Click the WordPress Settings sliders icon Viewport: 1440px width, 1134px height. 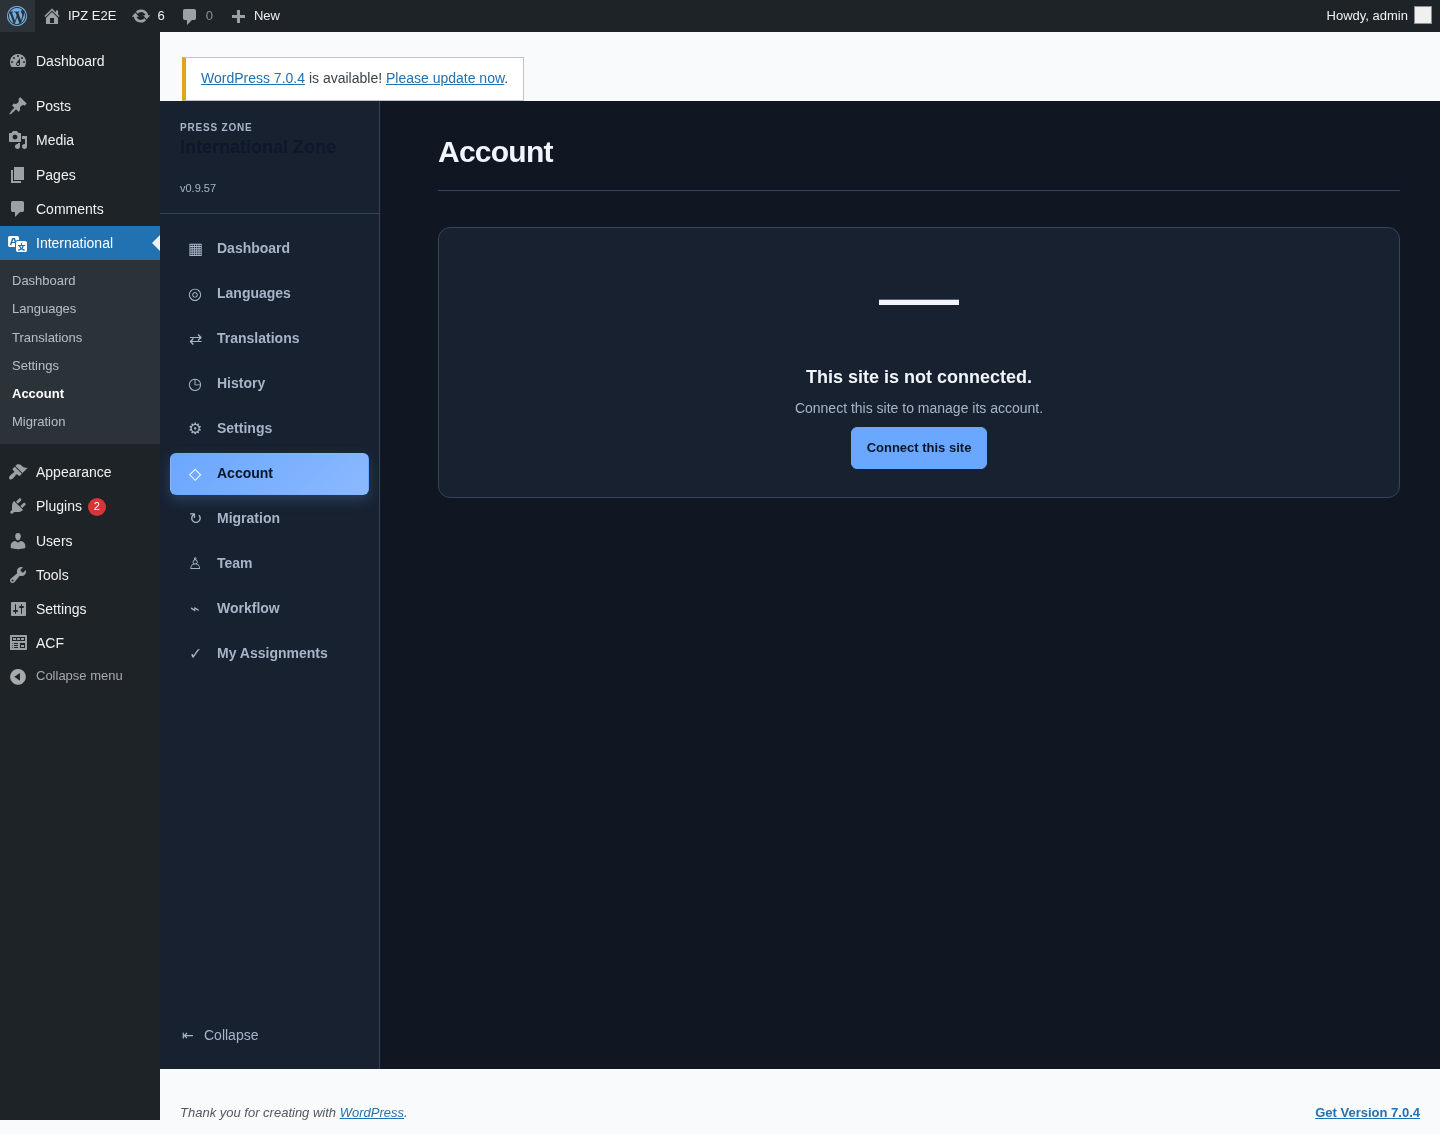(x=18, y=609)
